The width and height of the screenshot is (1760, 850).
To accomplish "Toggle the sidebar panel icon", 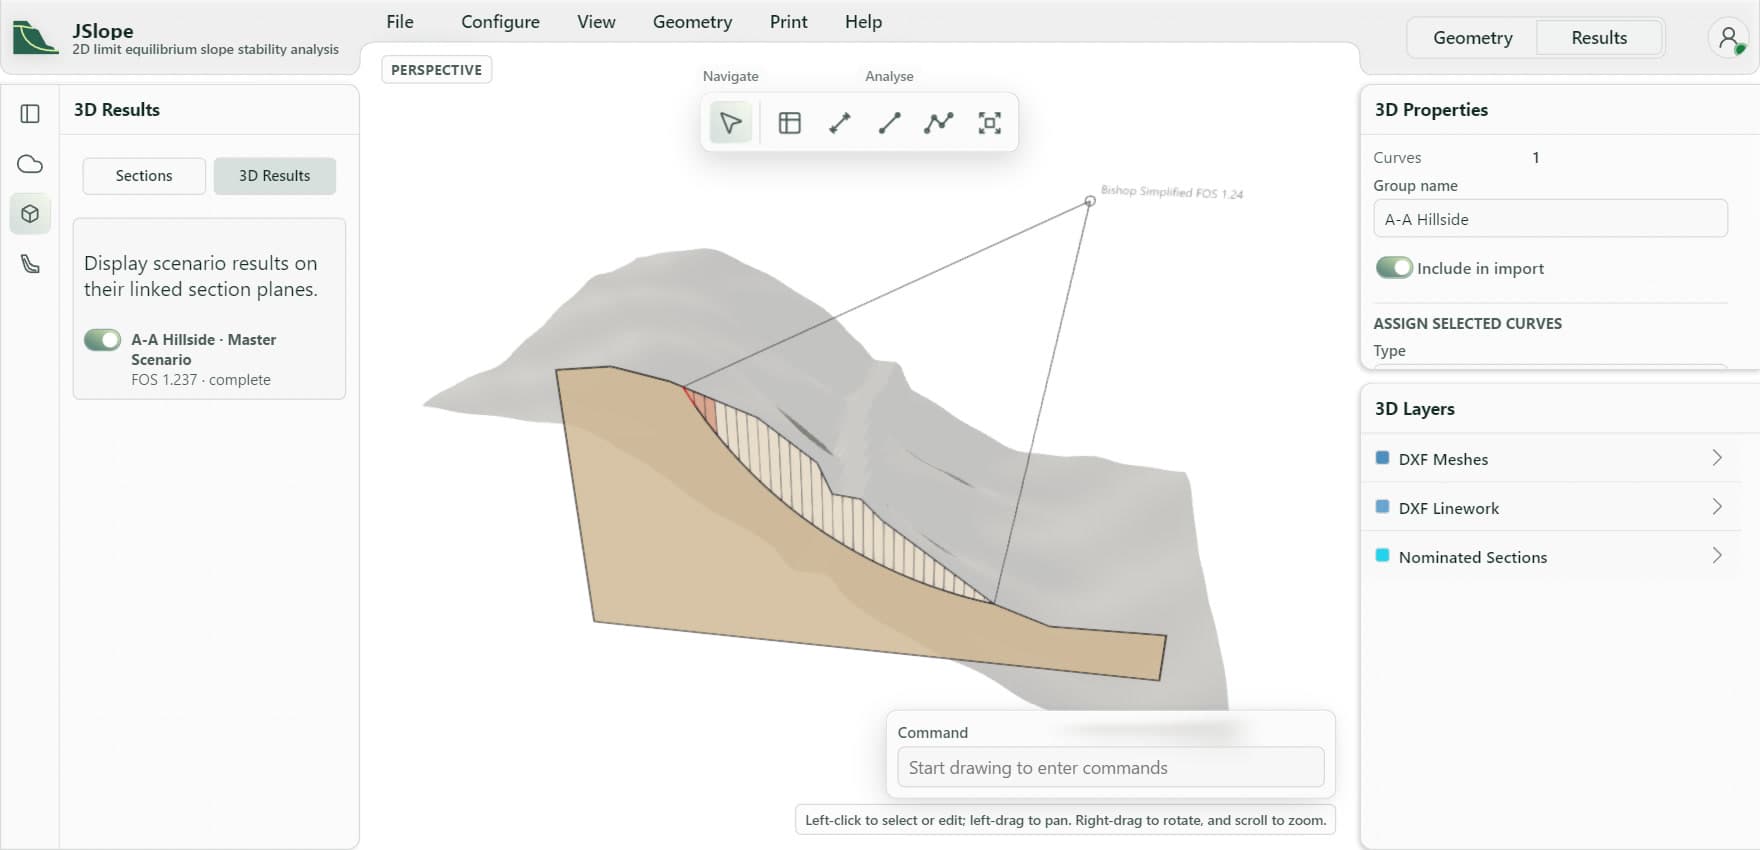I will click(30, 114).
